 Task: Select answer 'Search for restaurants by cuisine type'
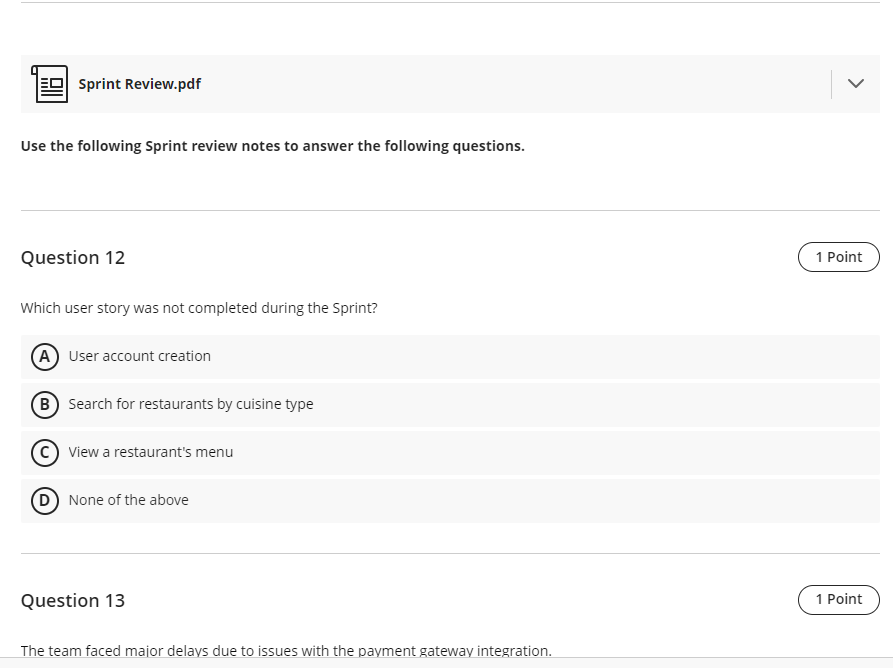coord(190,404)
